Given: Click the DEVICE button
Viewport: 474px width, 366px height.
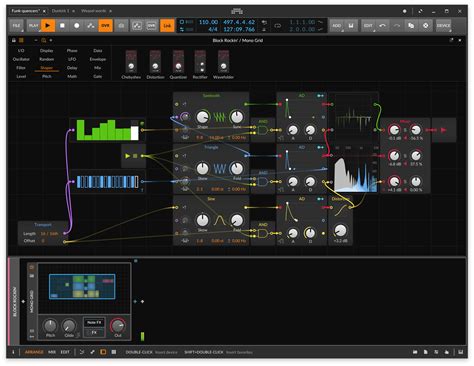Looking at the screenshot, I should pyautogui.click(x=443, y=25).
